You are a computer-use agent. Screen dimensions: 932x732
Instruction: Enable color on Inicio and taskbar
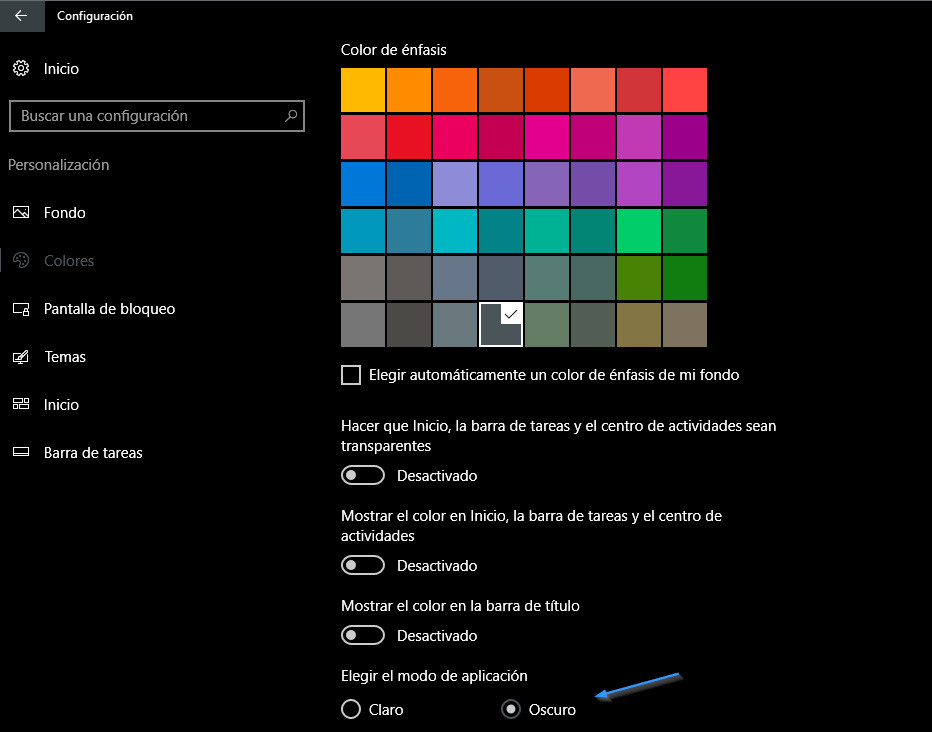(x=363, y=565)
